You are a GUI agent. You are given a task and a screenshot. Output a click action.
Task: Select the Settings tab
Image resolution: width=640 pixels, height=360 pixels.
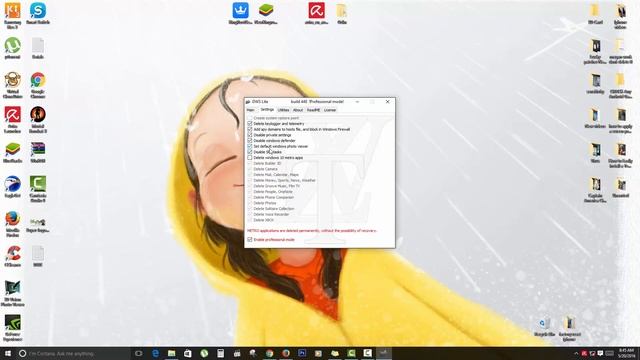267,110
